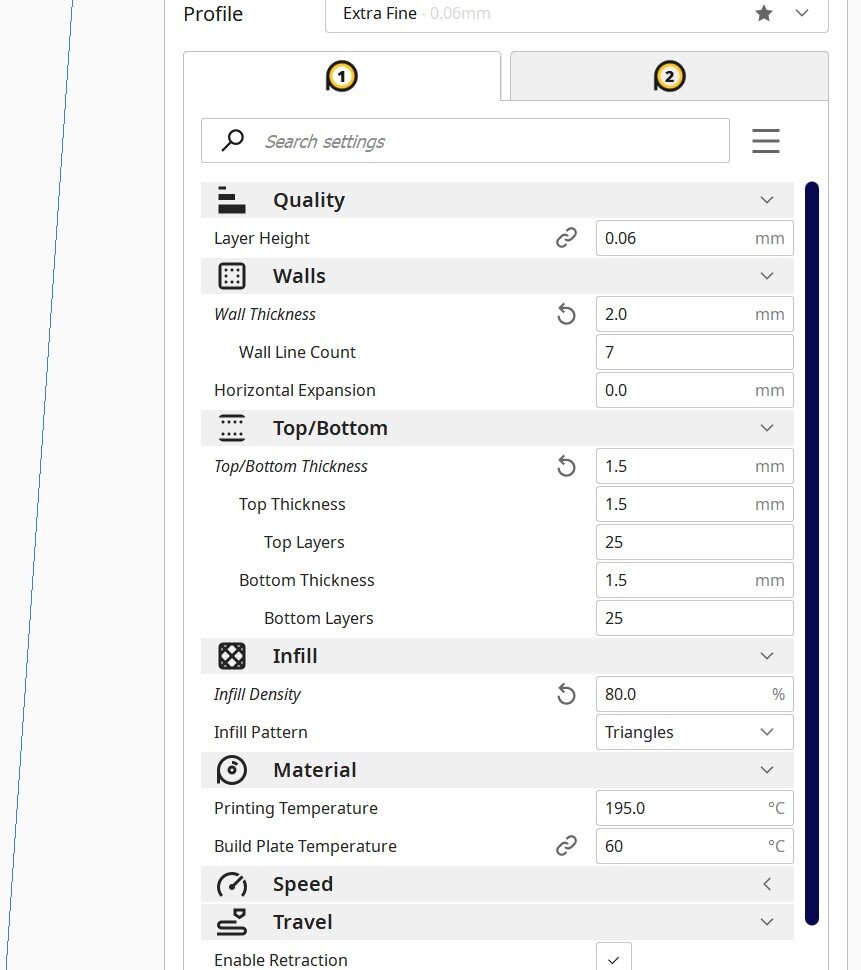This screenshot has width=861, height=970.
Task: Click the Infill category icon
Action: 232,656
